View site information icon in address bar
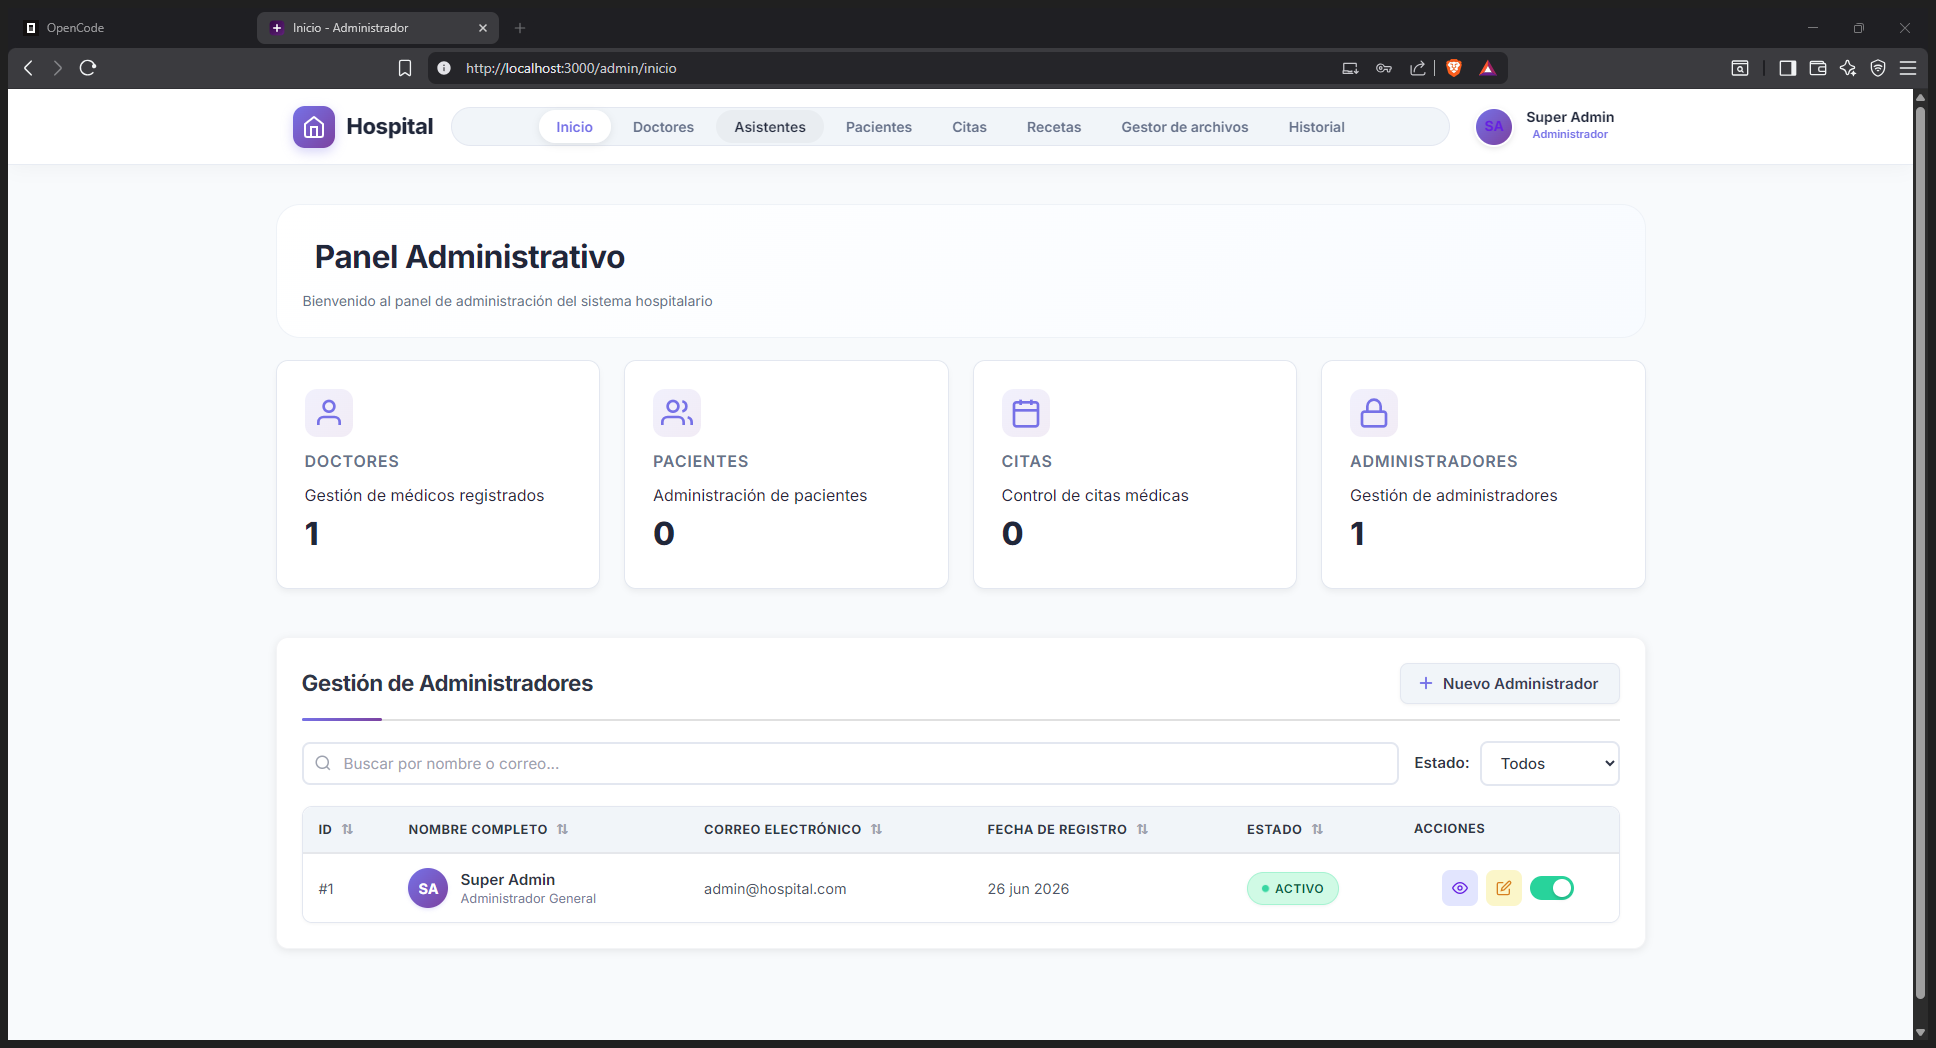The height and width of the screenshot is (1048, 1936). click(444, 68)
